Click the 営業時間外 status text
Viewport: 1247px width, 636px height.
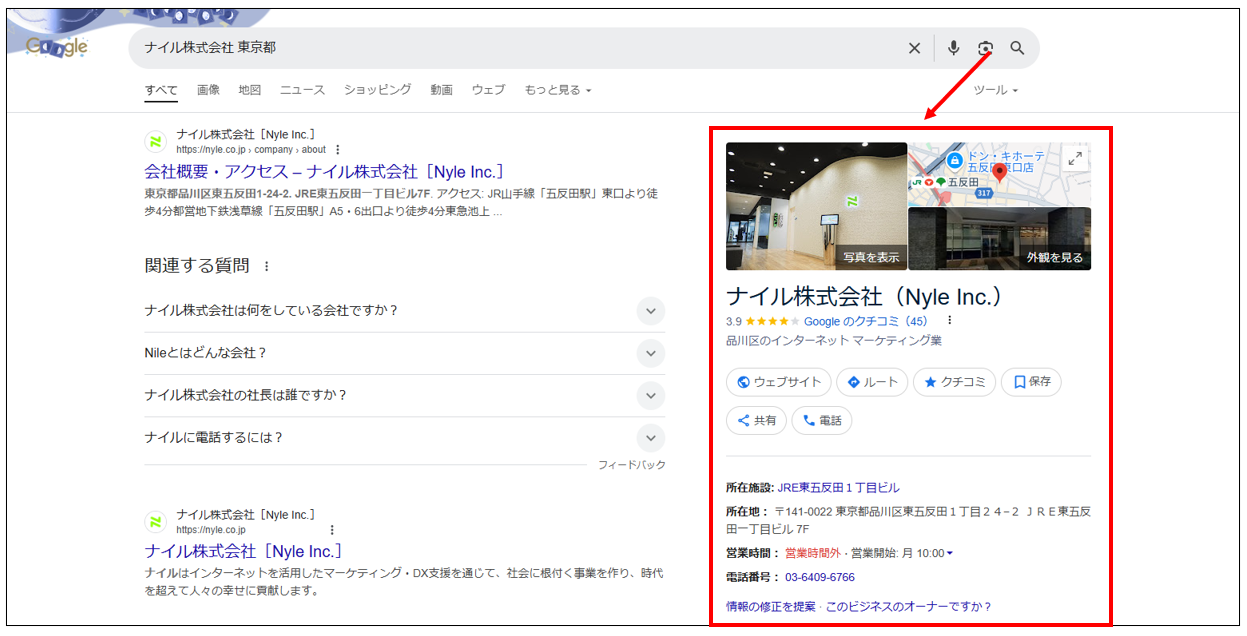pos(813,553)
